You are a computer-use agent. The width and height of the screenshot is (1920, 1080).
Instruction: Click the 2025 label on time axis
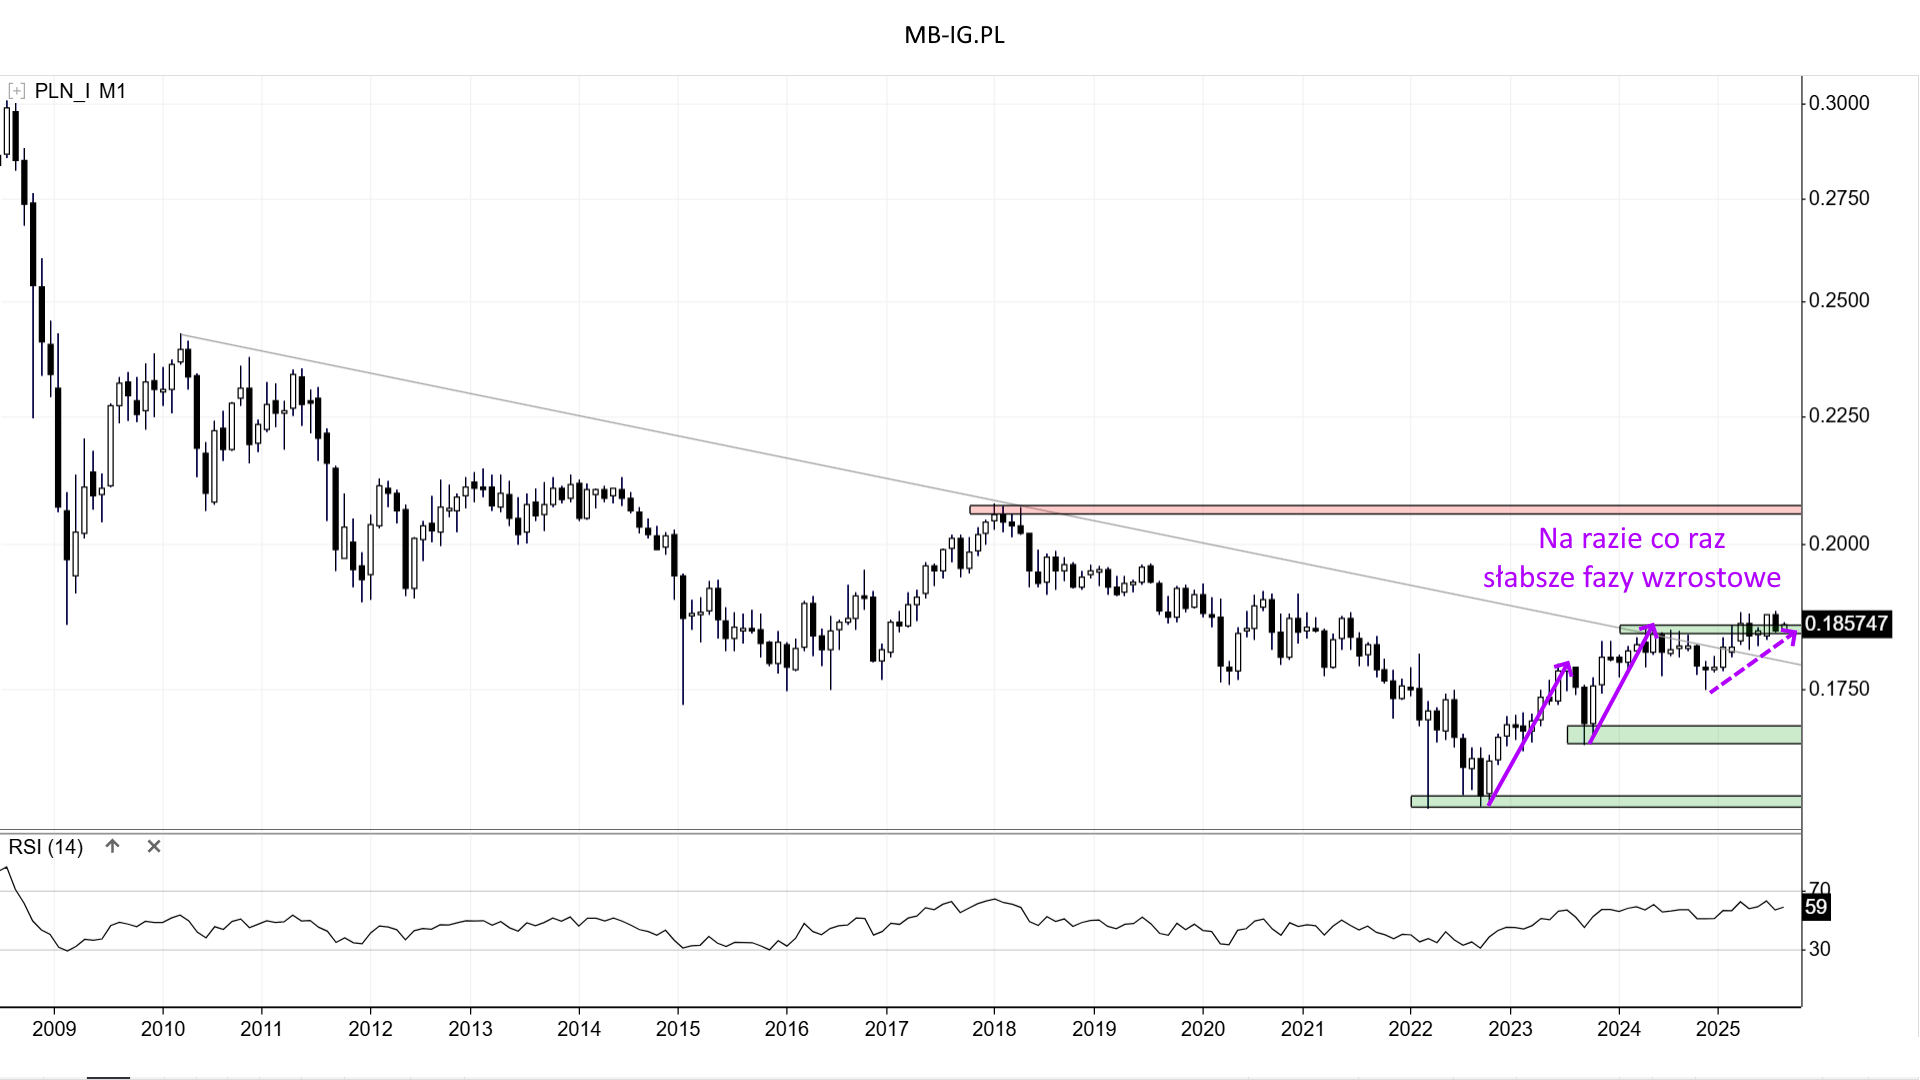(1718, 1029)
